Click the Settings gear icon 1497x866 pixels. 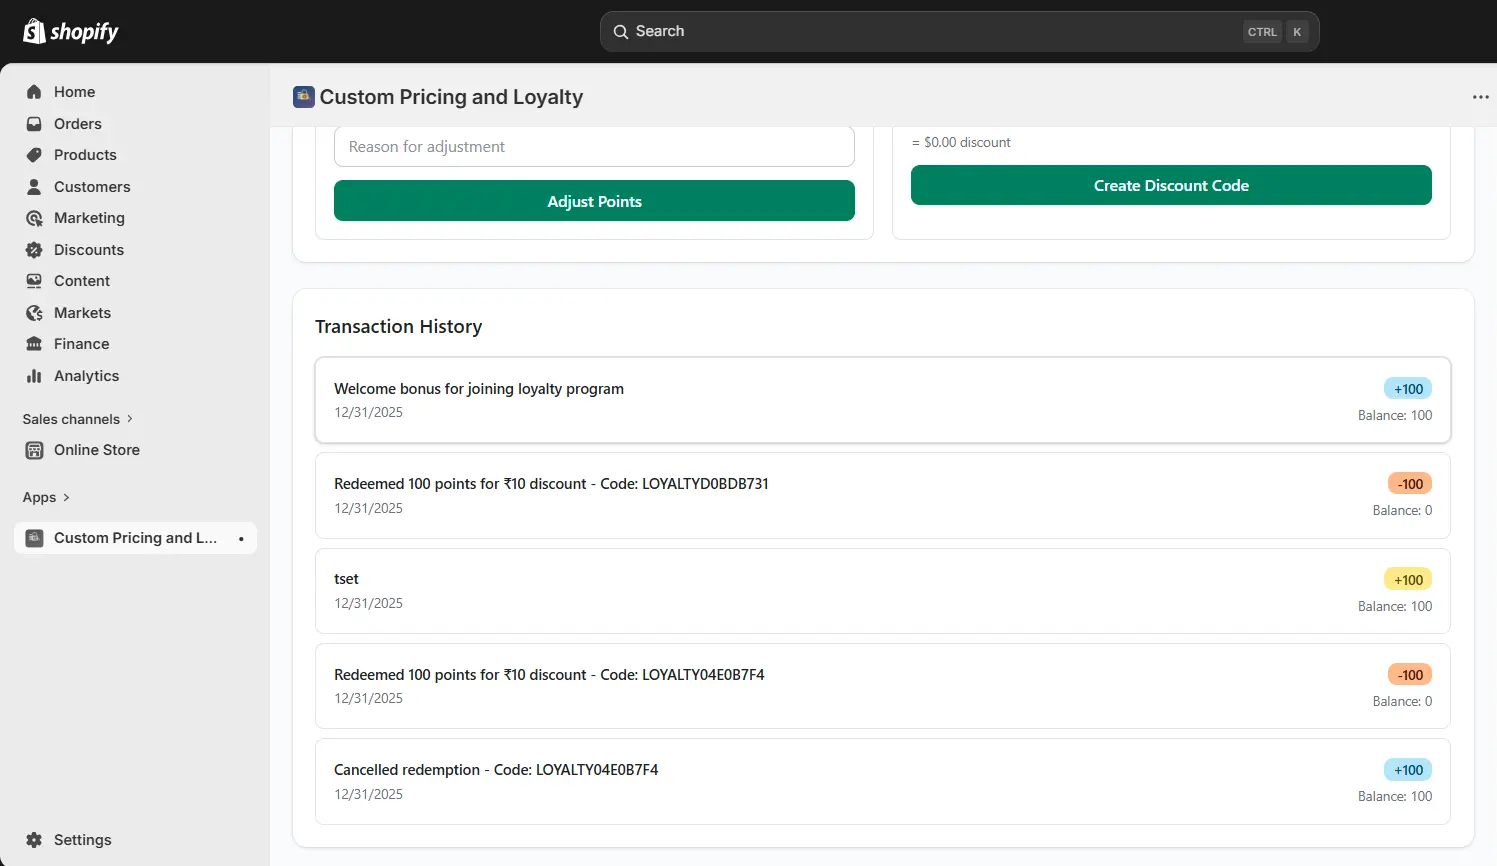point(35,840)
